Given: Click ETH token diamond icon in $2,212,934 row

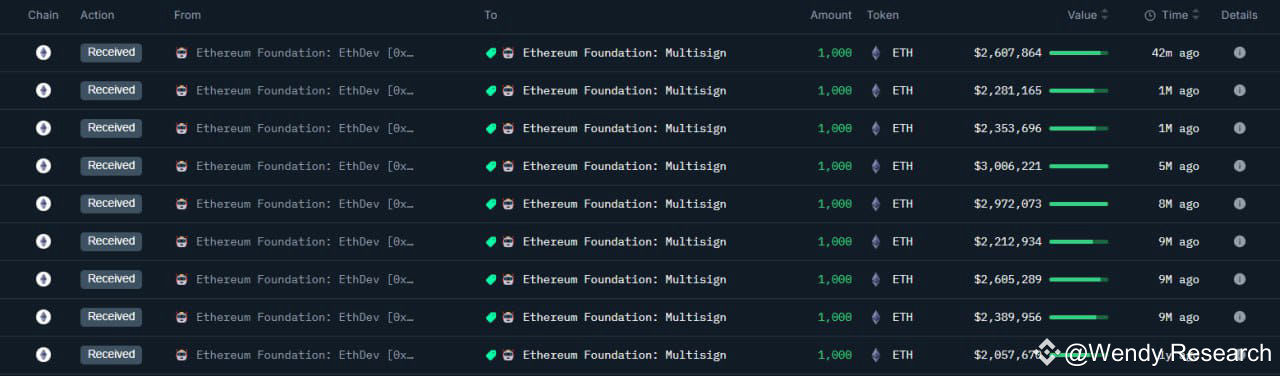Looking at the screenshot, I should coord(877,241).
